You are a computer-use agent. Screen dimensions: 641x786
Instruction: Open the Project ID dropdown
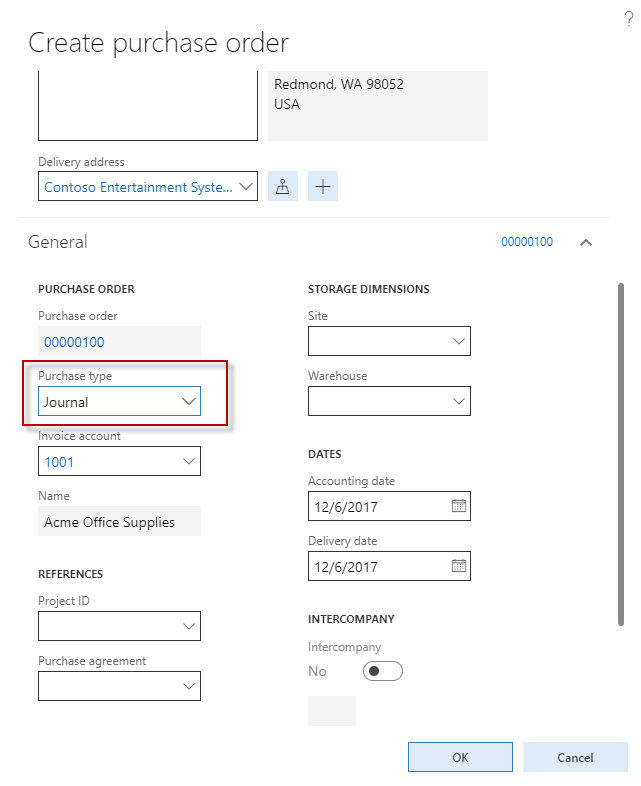pos(189,627)
